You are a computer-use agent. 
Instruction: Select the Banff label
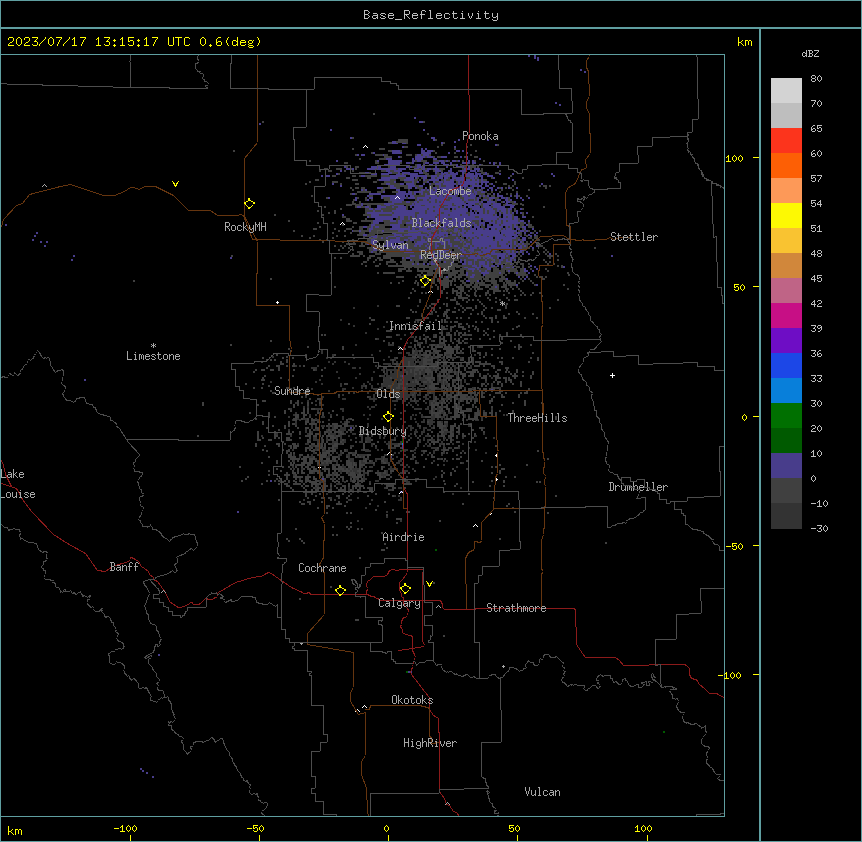pos(124,567)
